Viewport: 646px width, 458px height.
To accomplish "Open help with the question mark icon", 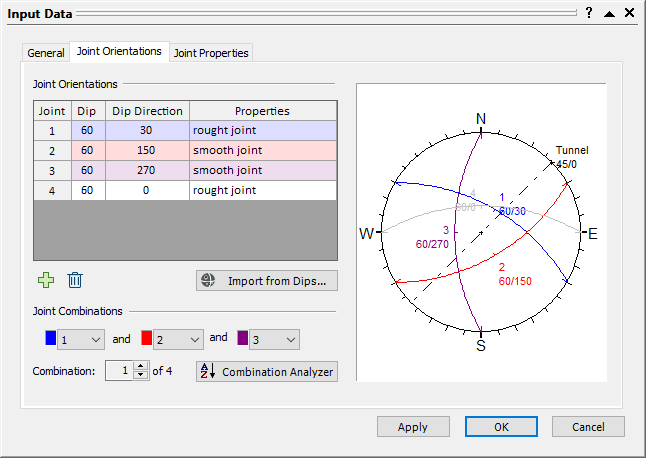I will [x=589, y=13].
